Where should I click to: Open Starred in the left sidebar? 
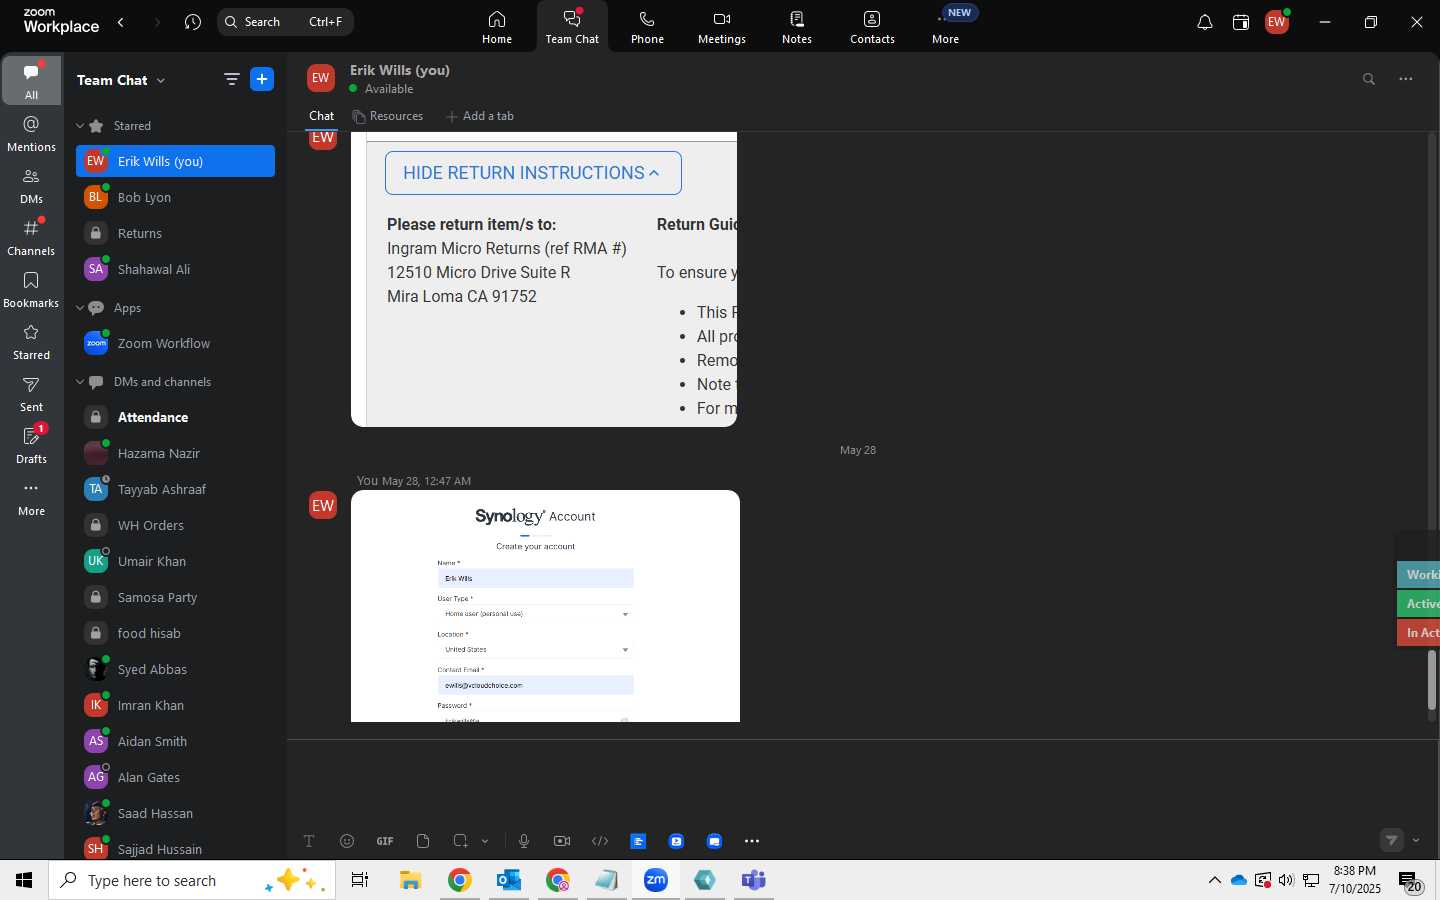point(32,342)
